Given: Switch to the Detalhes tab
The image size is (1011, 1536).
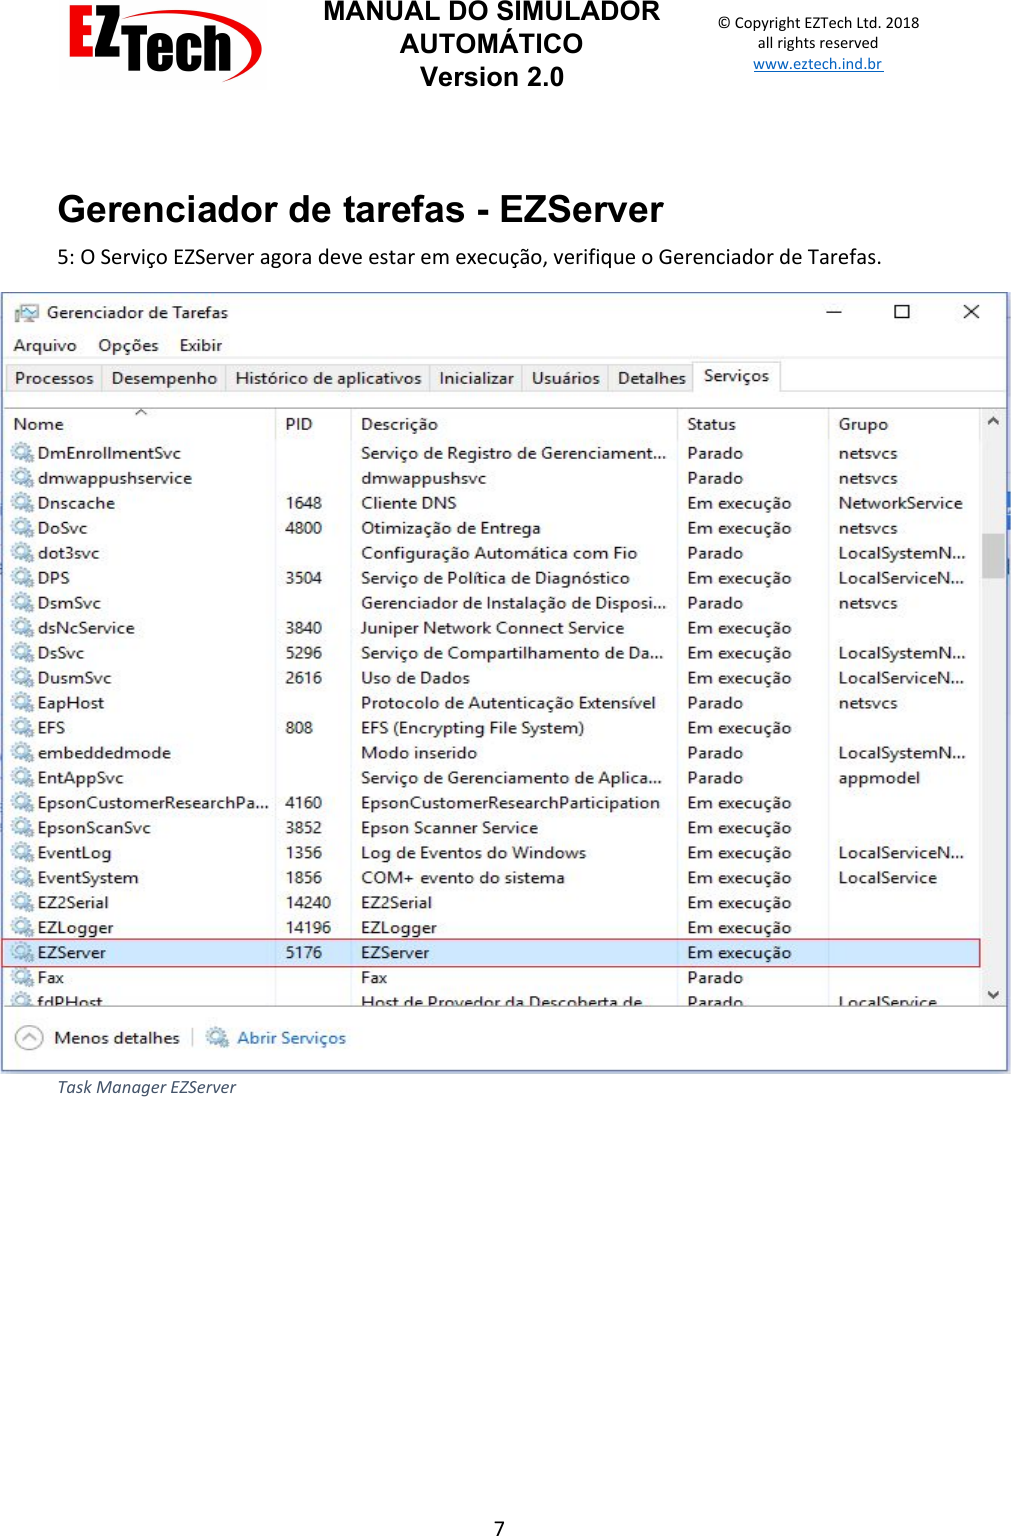Looking at the screenshot, I should pos(651,378).
